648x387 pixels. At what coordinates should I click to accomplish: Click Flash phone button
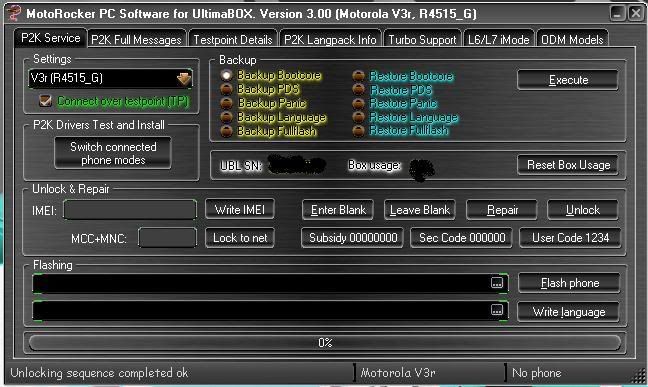coord(569,283)
